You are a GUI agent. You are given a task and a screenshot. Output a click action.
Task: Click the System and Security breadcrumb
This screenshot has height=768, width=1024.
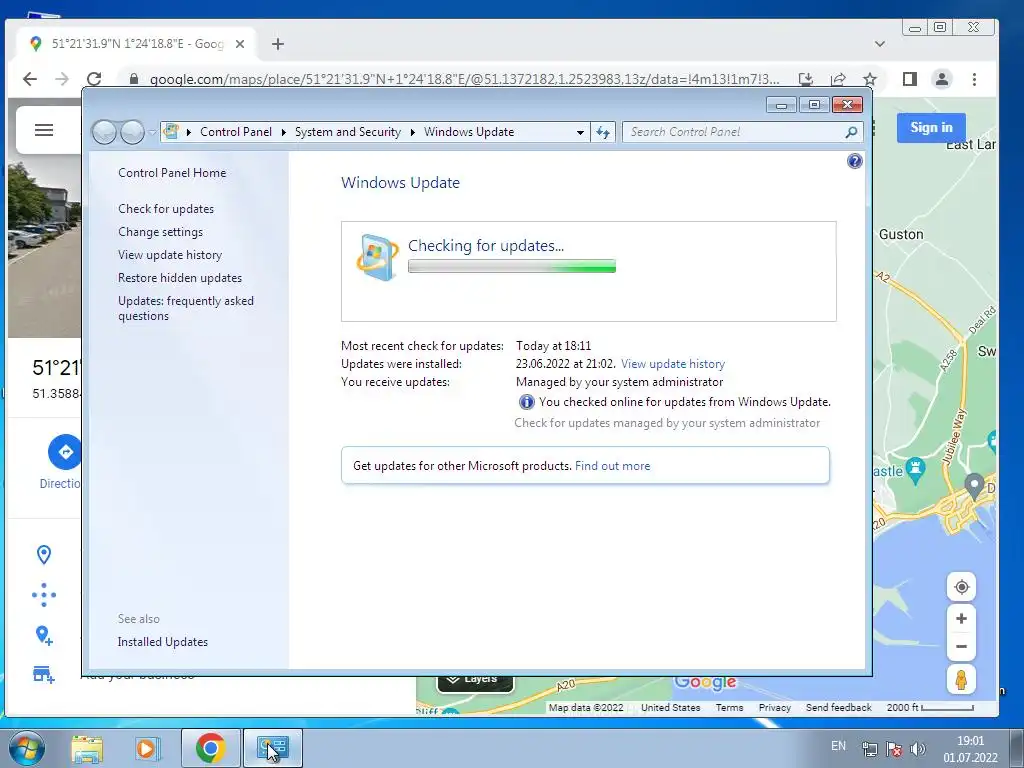point(347,132)
